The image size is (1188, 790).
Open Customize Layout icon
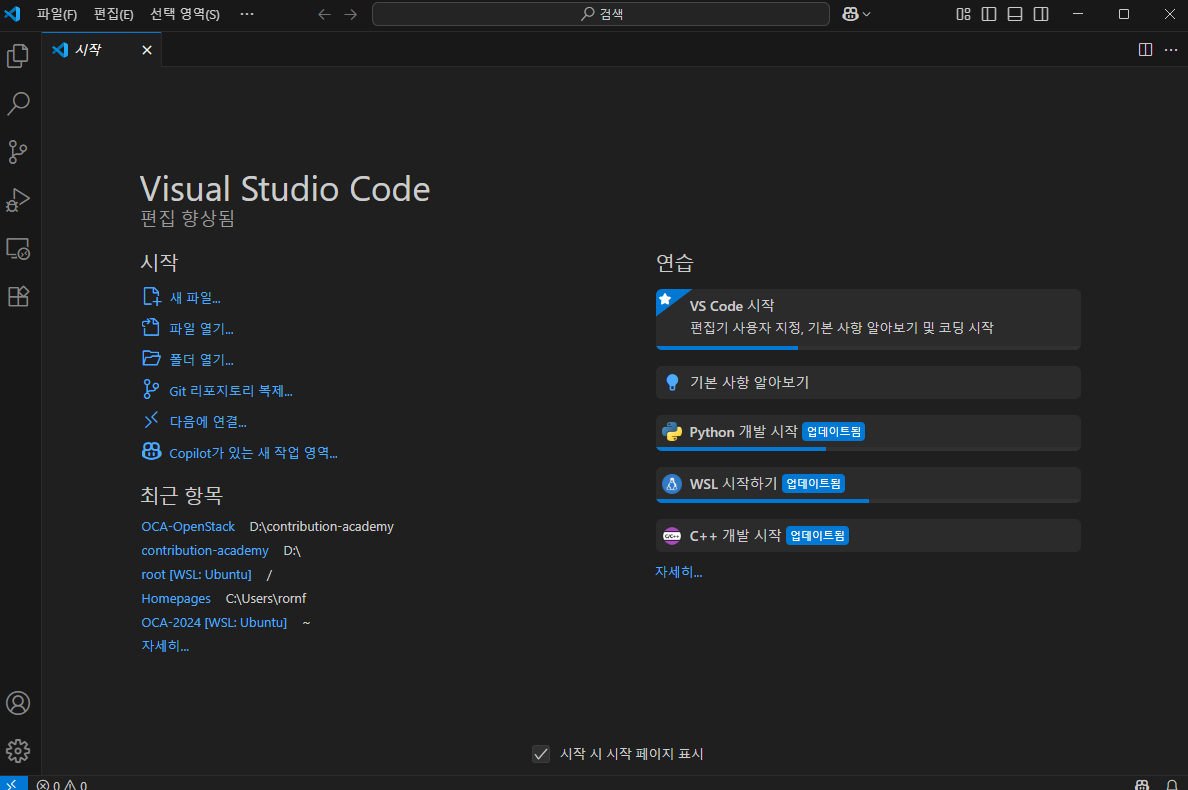coord(963,14)
